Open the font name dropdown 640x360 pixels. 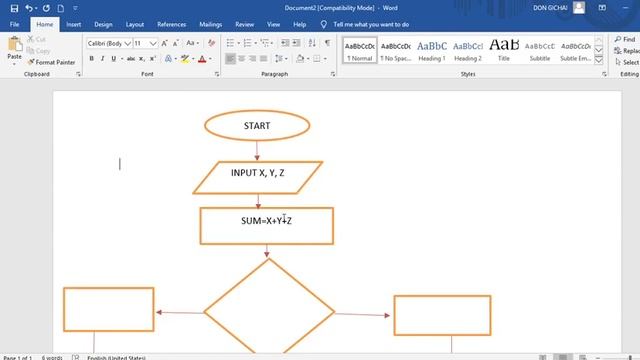click(128, 43)
